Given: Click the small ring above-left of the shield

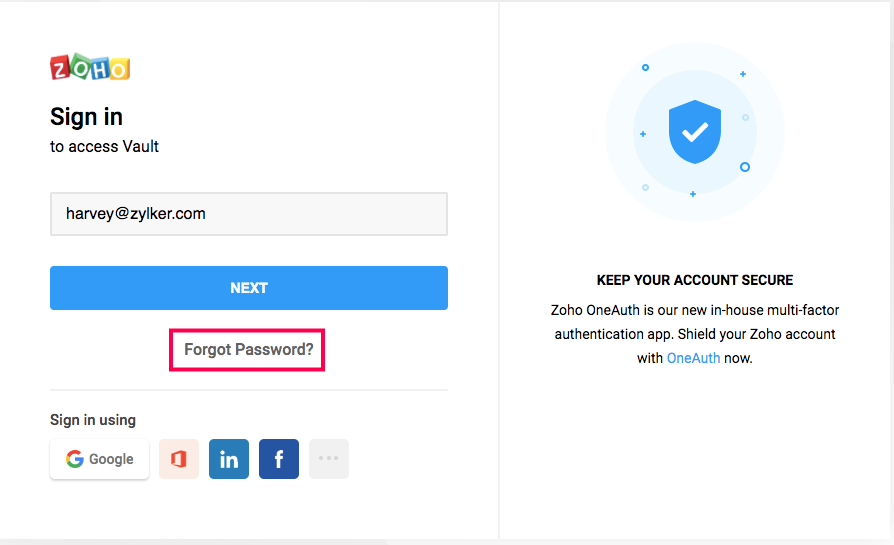Looking at the screenshot, I should (x=645, y=68).
